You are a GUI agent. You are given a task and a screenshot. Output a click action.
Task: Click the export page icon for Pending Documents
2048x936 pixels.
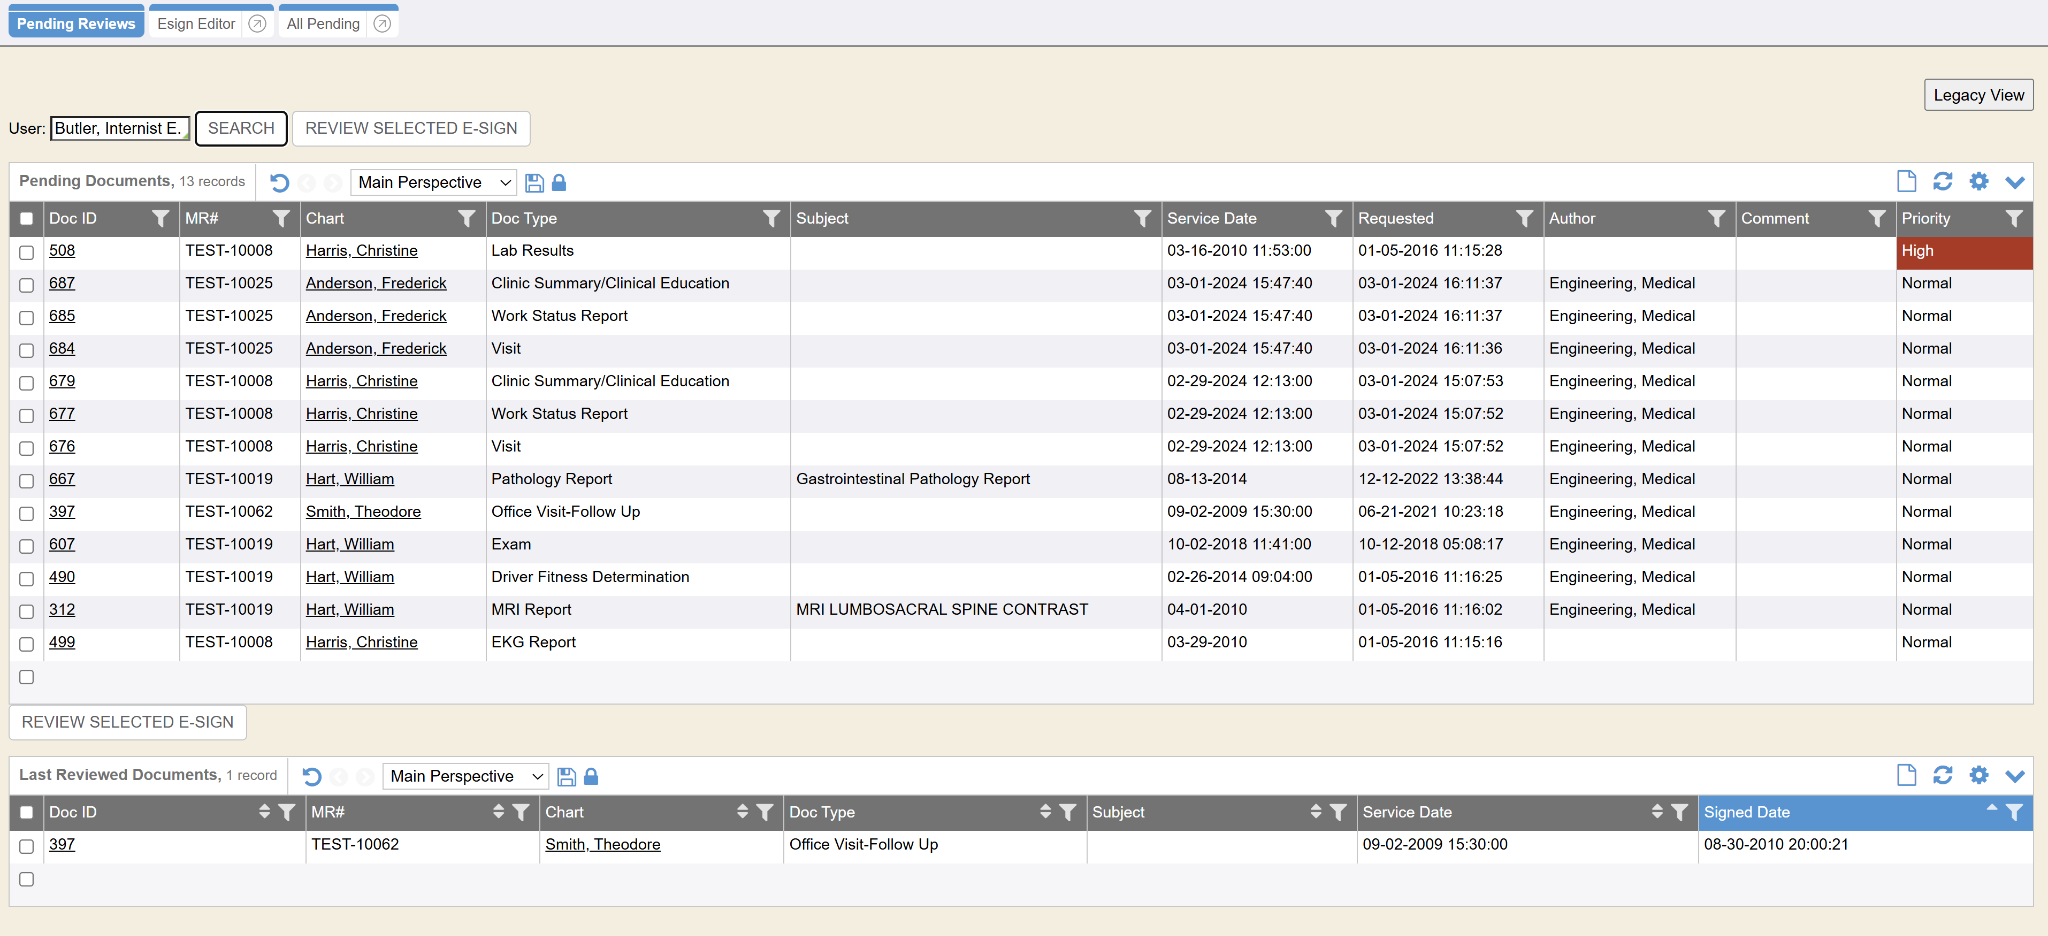1906,181
